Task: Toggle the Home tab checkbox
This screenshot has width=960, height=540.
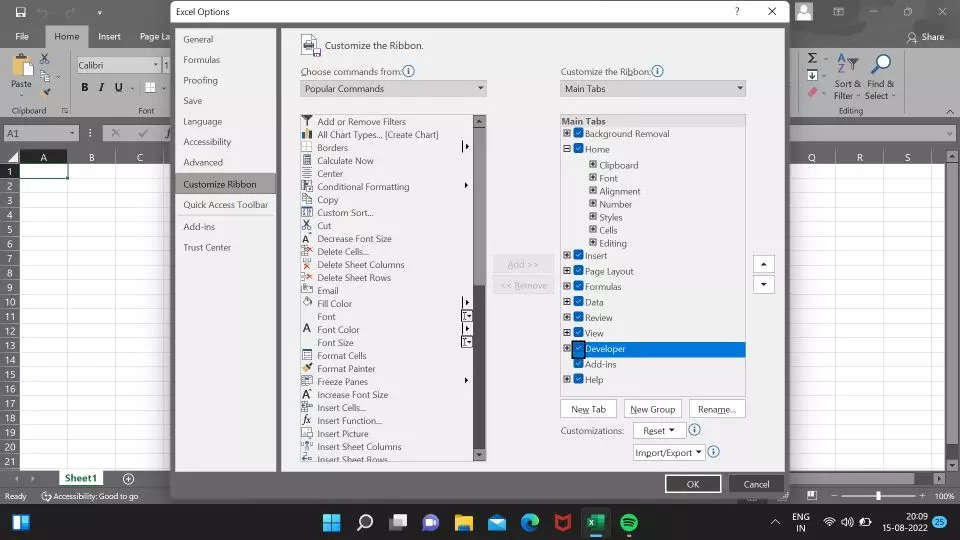Action: coord(579,148)
